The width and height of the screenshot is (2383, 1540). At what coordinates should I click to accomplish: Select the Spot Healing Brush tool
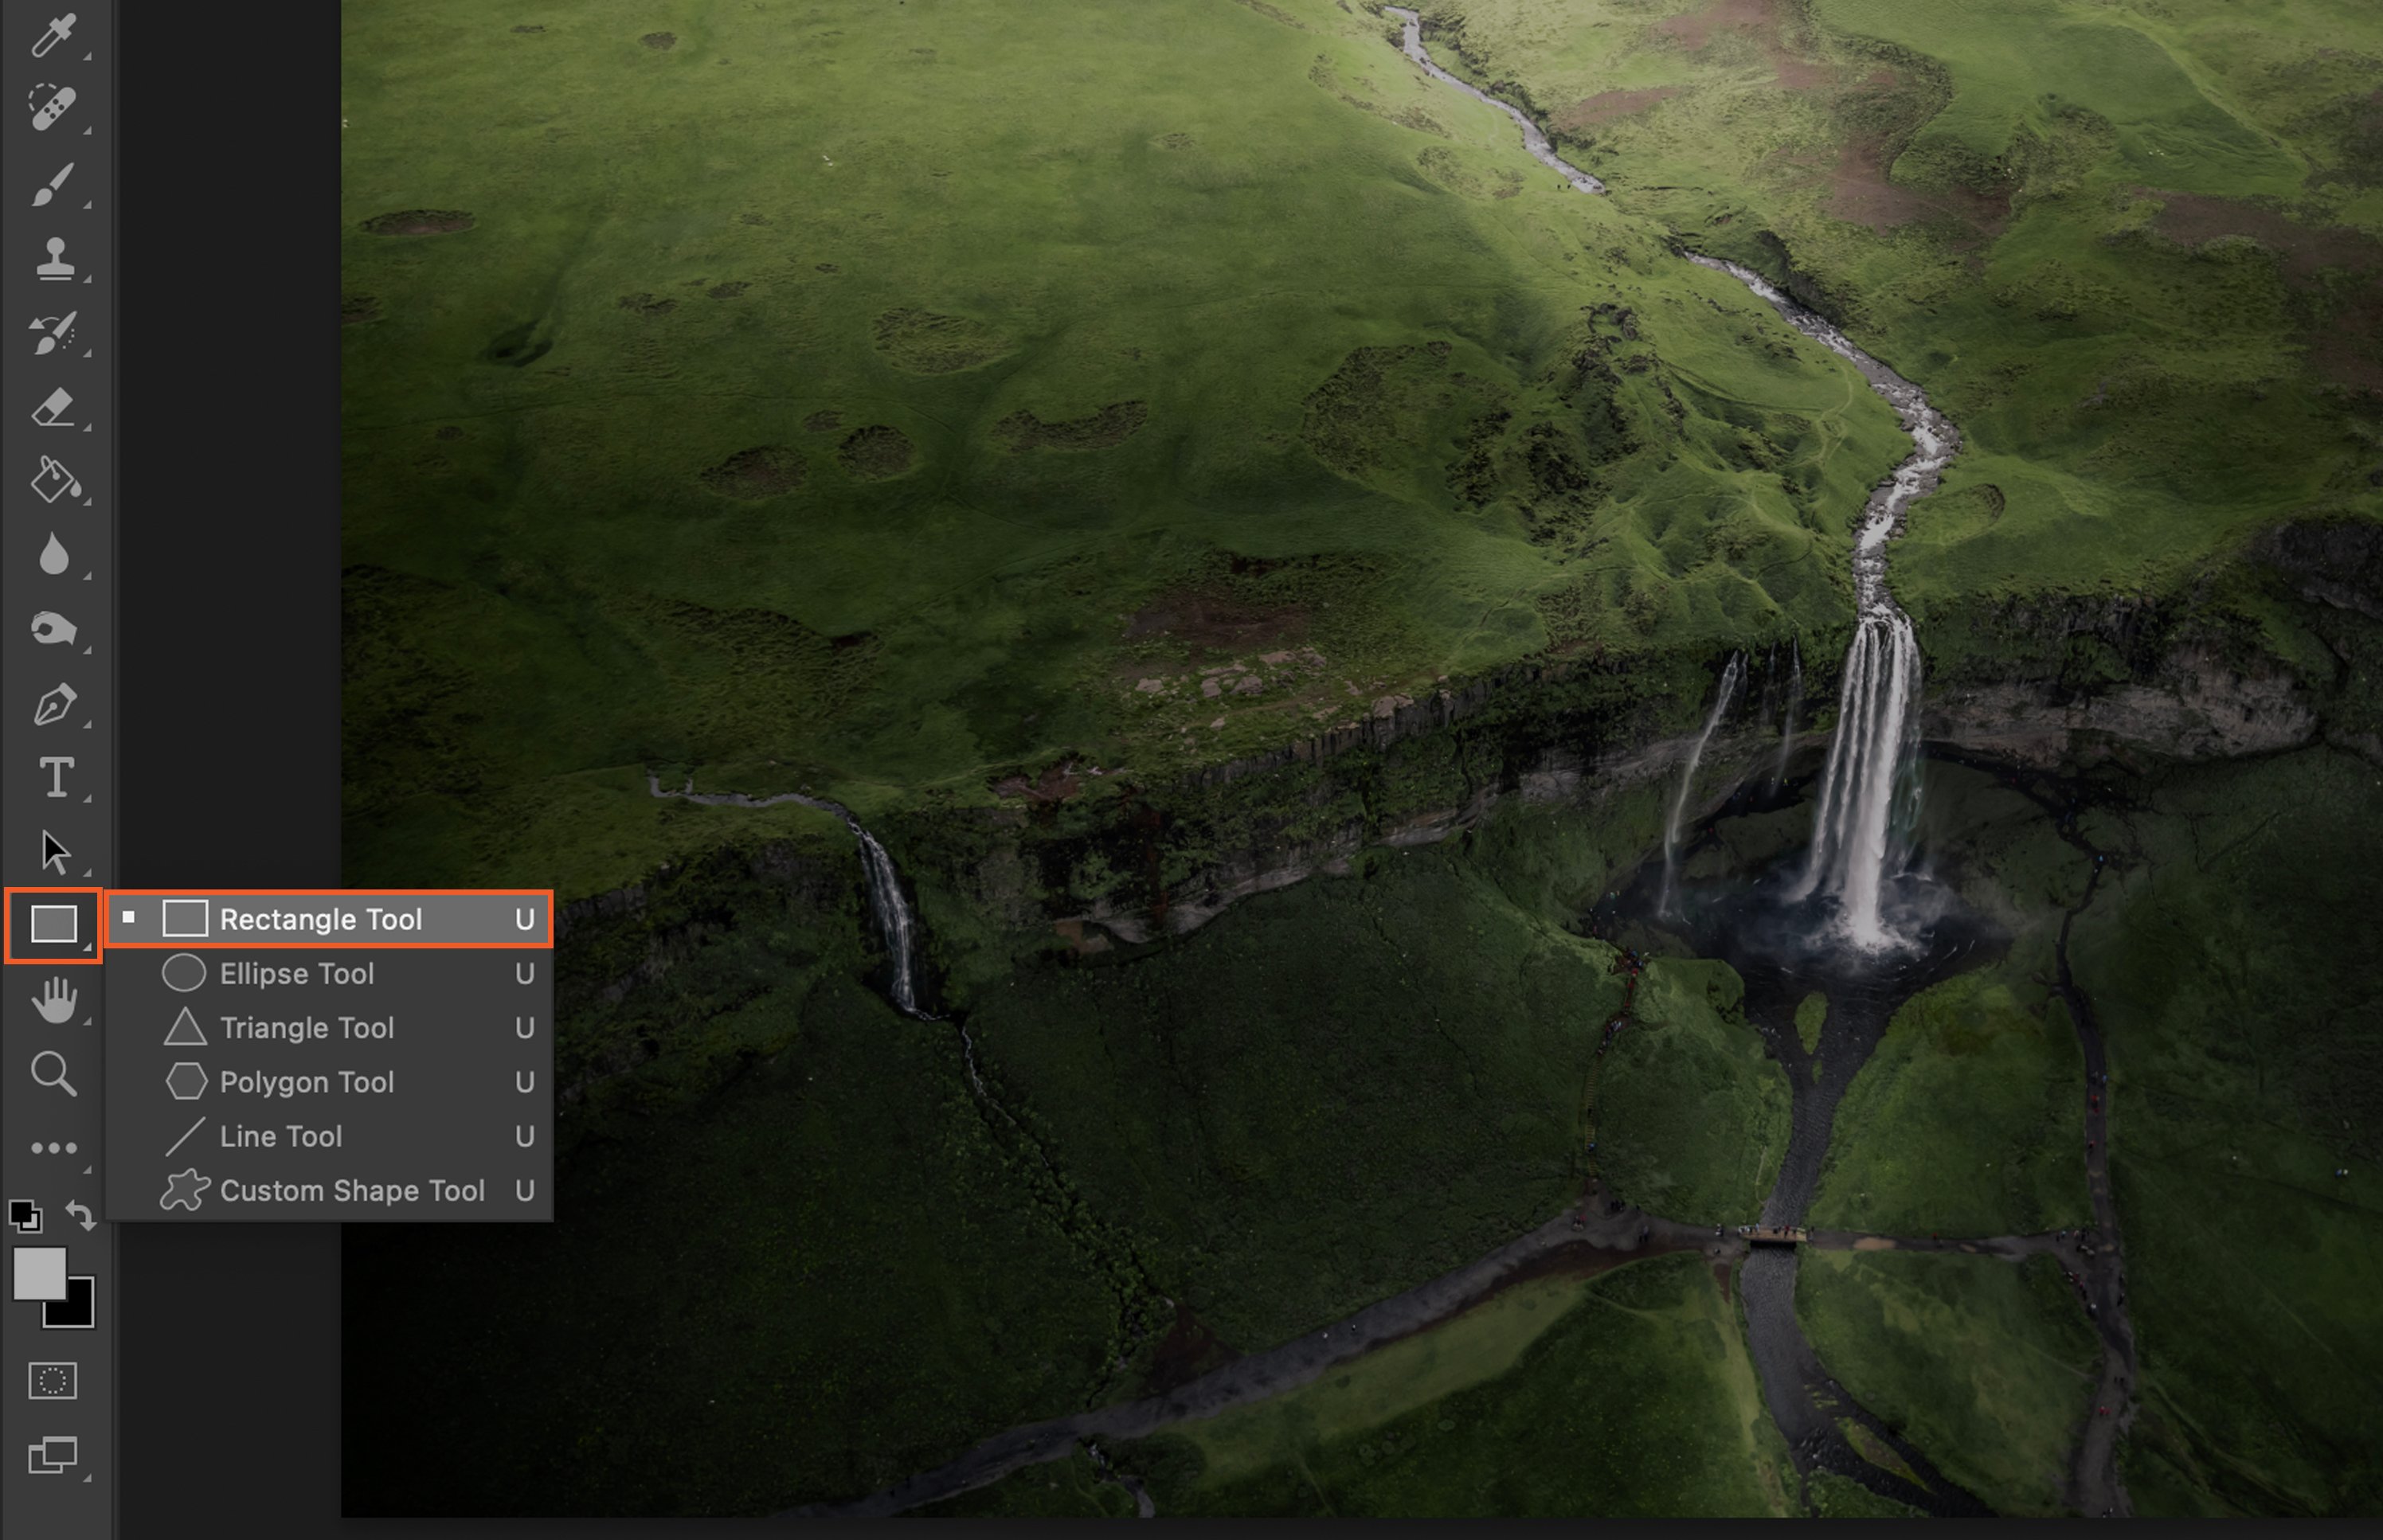coord(53,107)
